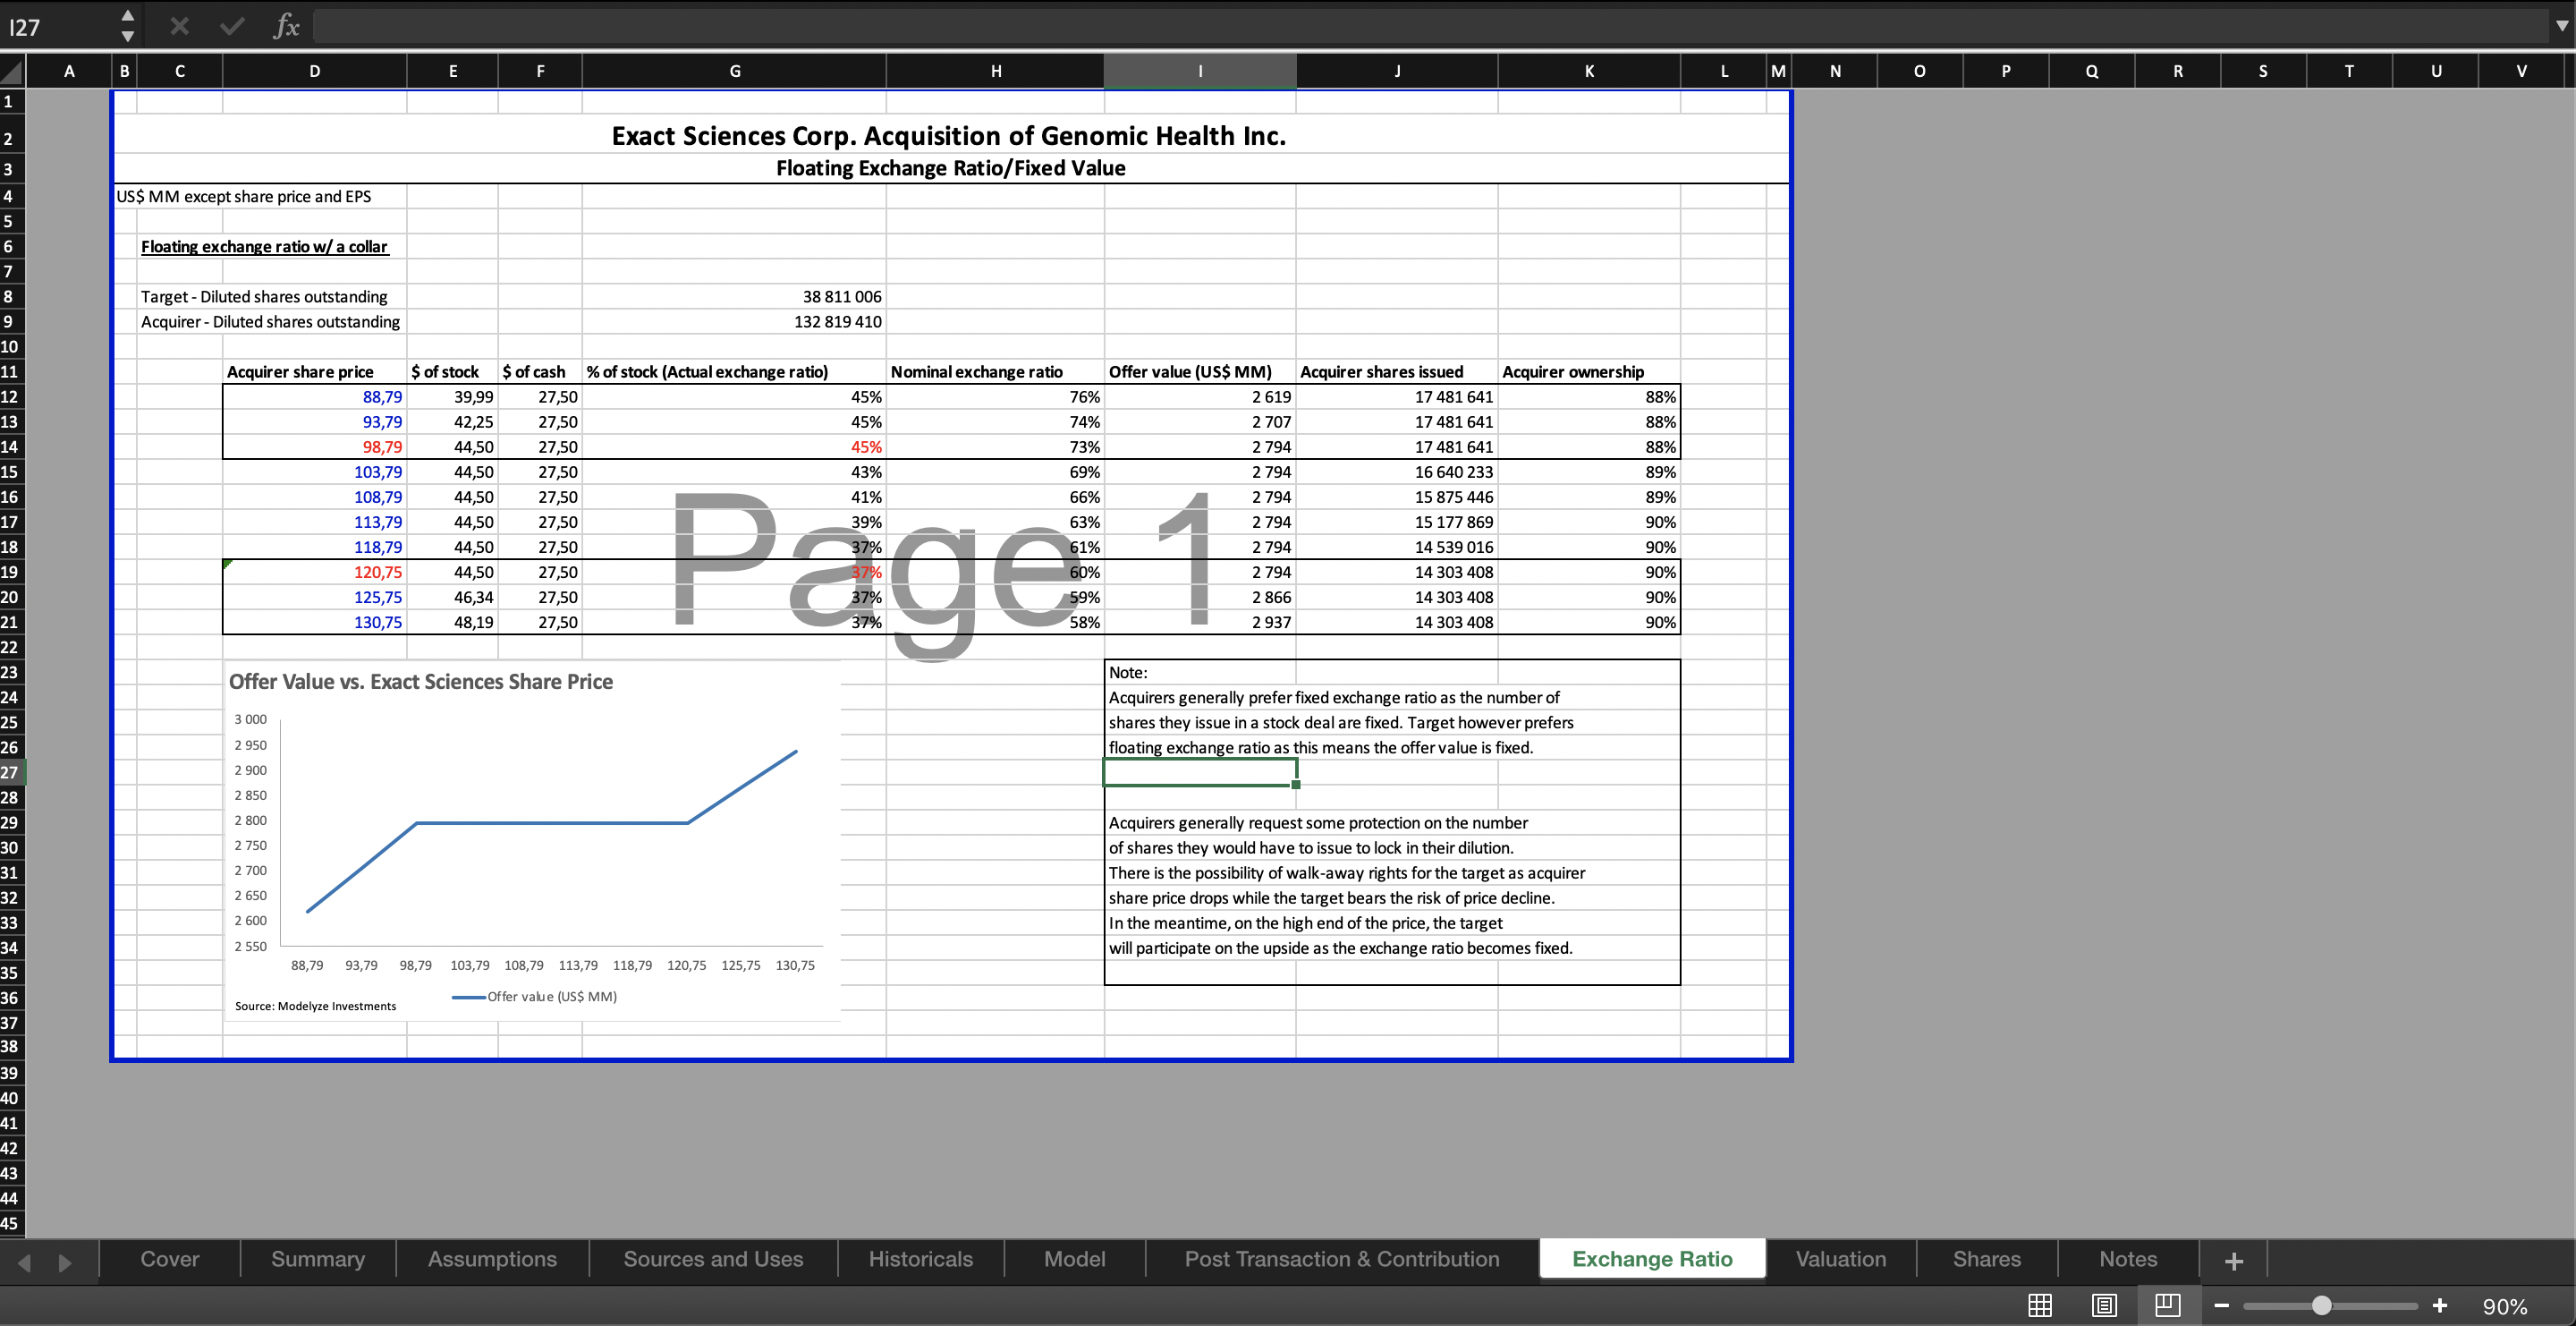Open the Summary sheet tab

318,1259
